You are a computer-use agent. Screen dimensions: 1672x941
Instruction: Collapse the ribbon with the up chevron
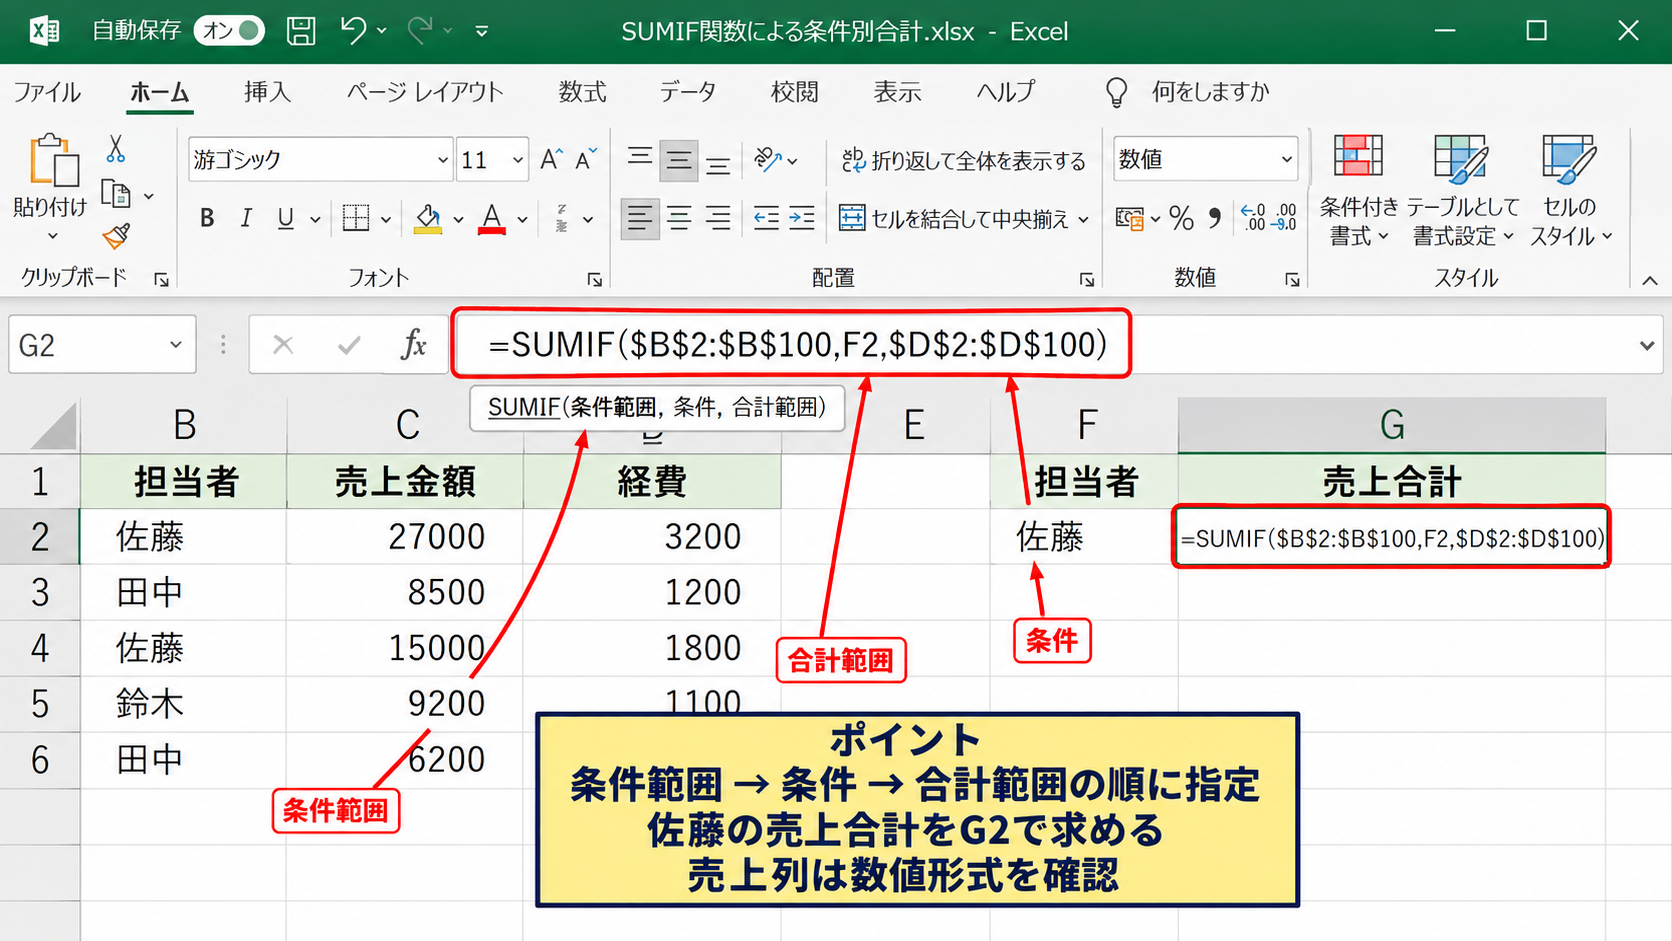(x=1650, y=281)
